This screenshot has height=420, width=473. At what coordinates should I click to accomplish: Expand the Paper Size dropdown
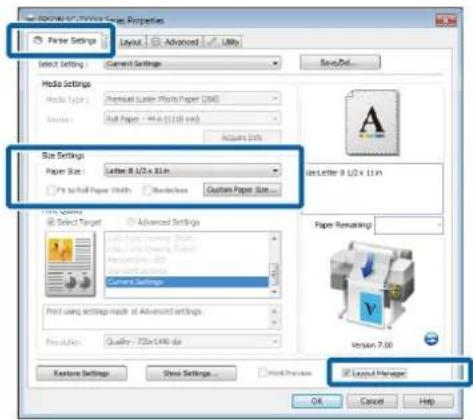192,171
